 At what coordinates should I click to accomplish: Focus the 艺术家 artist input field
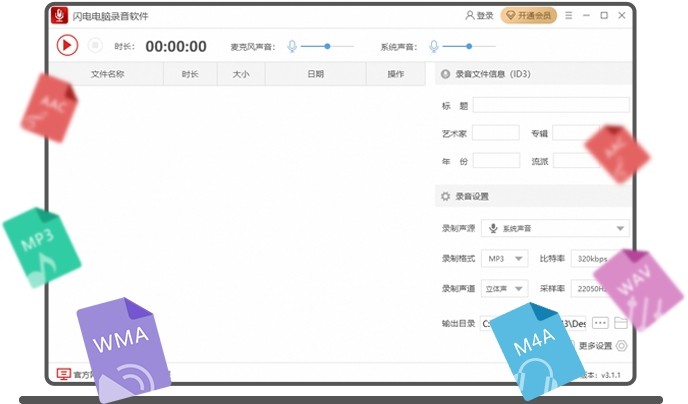pyautogui.click(x=496, y=133)
